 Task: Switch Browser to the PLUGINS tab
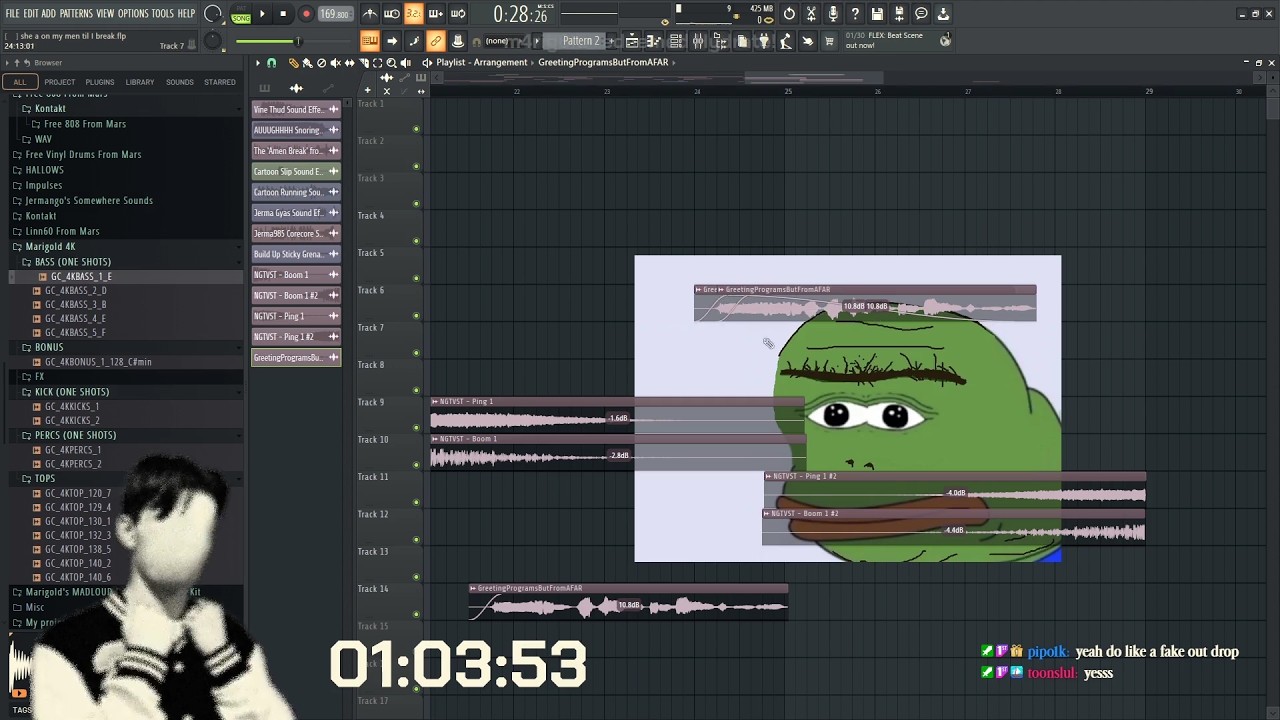point(100,82)
